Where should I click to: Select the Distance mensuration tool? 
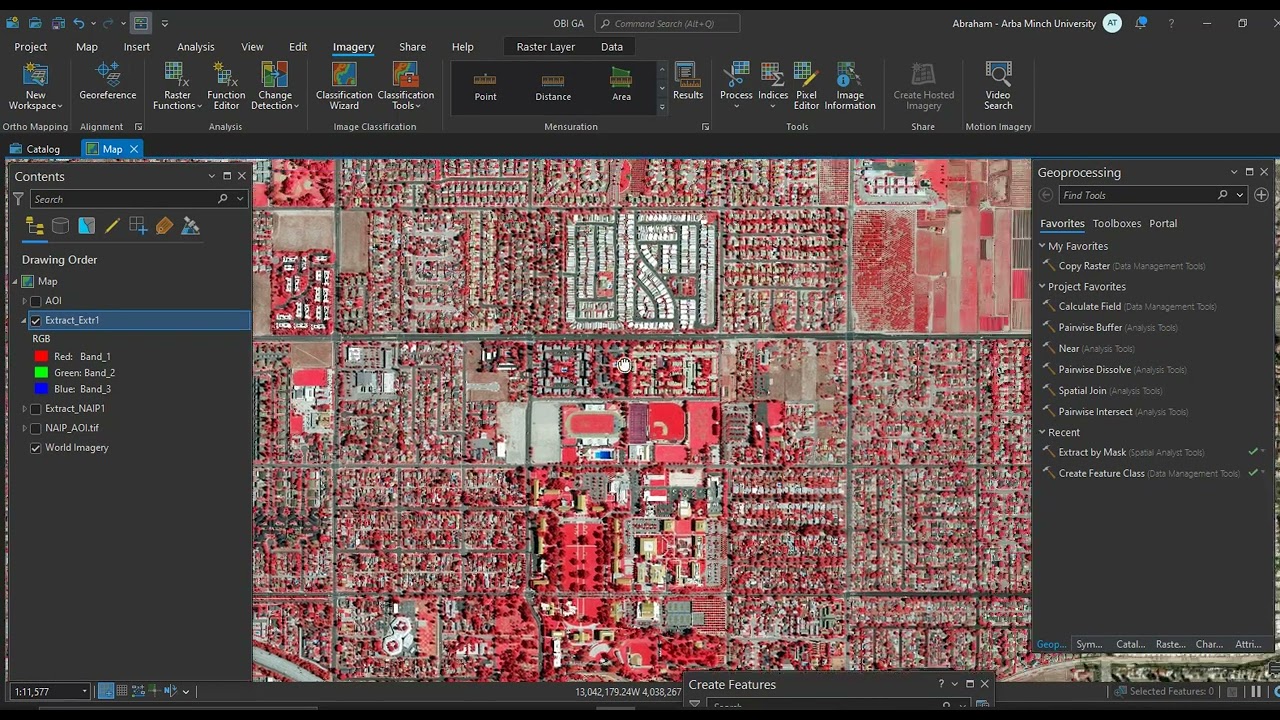tap(553, 87)
